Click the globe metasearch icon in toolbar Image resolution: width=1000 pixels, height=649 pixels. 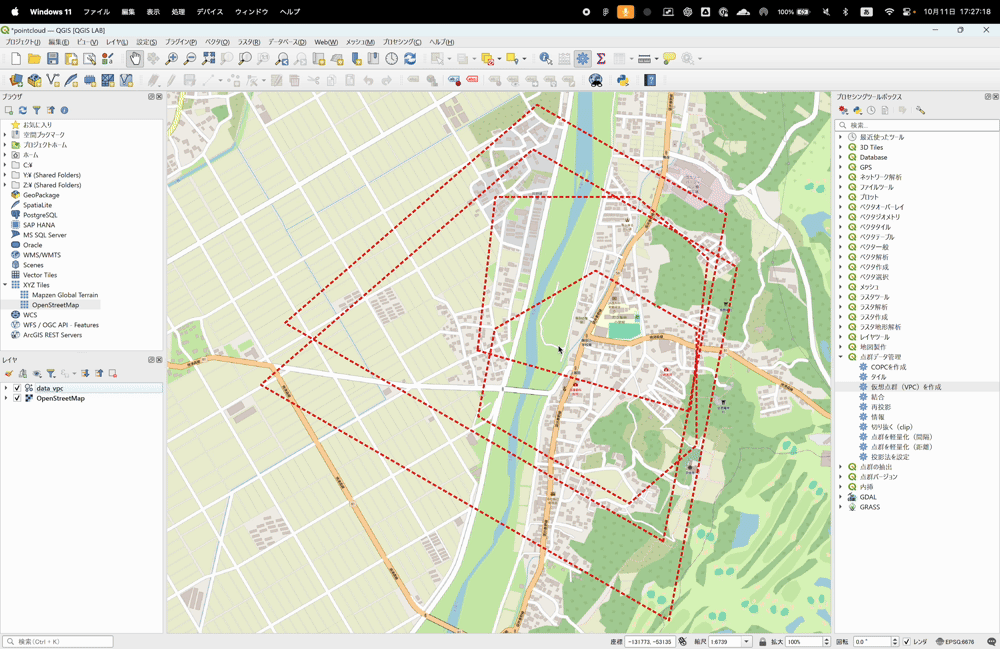pos(596,80)
